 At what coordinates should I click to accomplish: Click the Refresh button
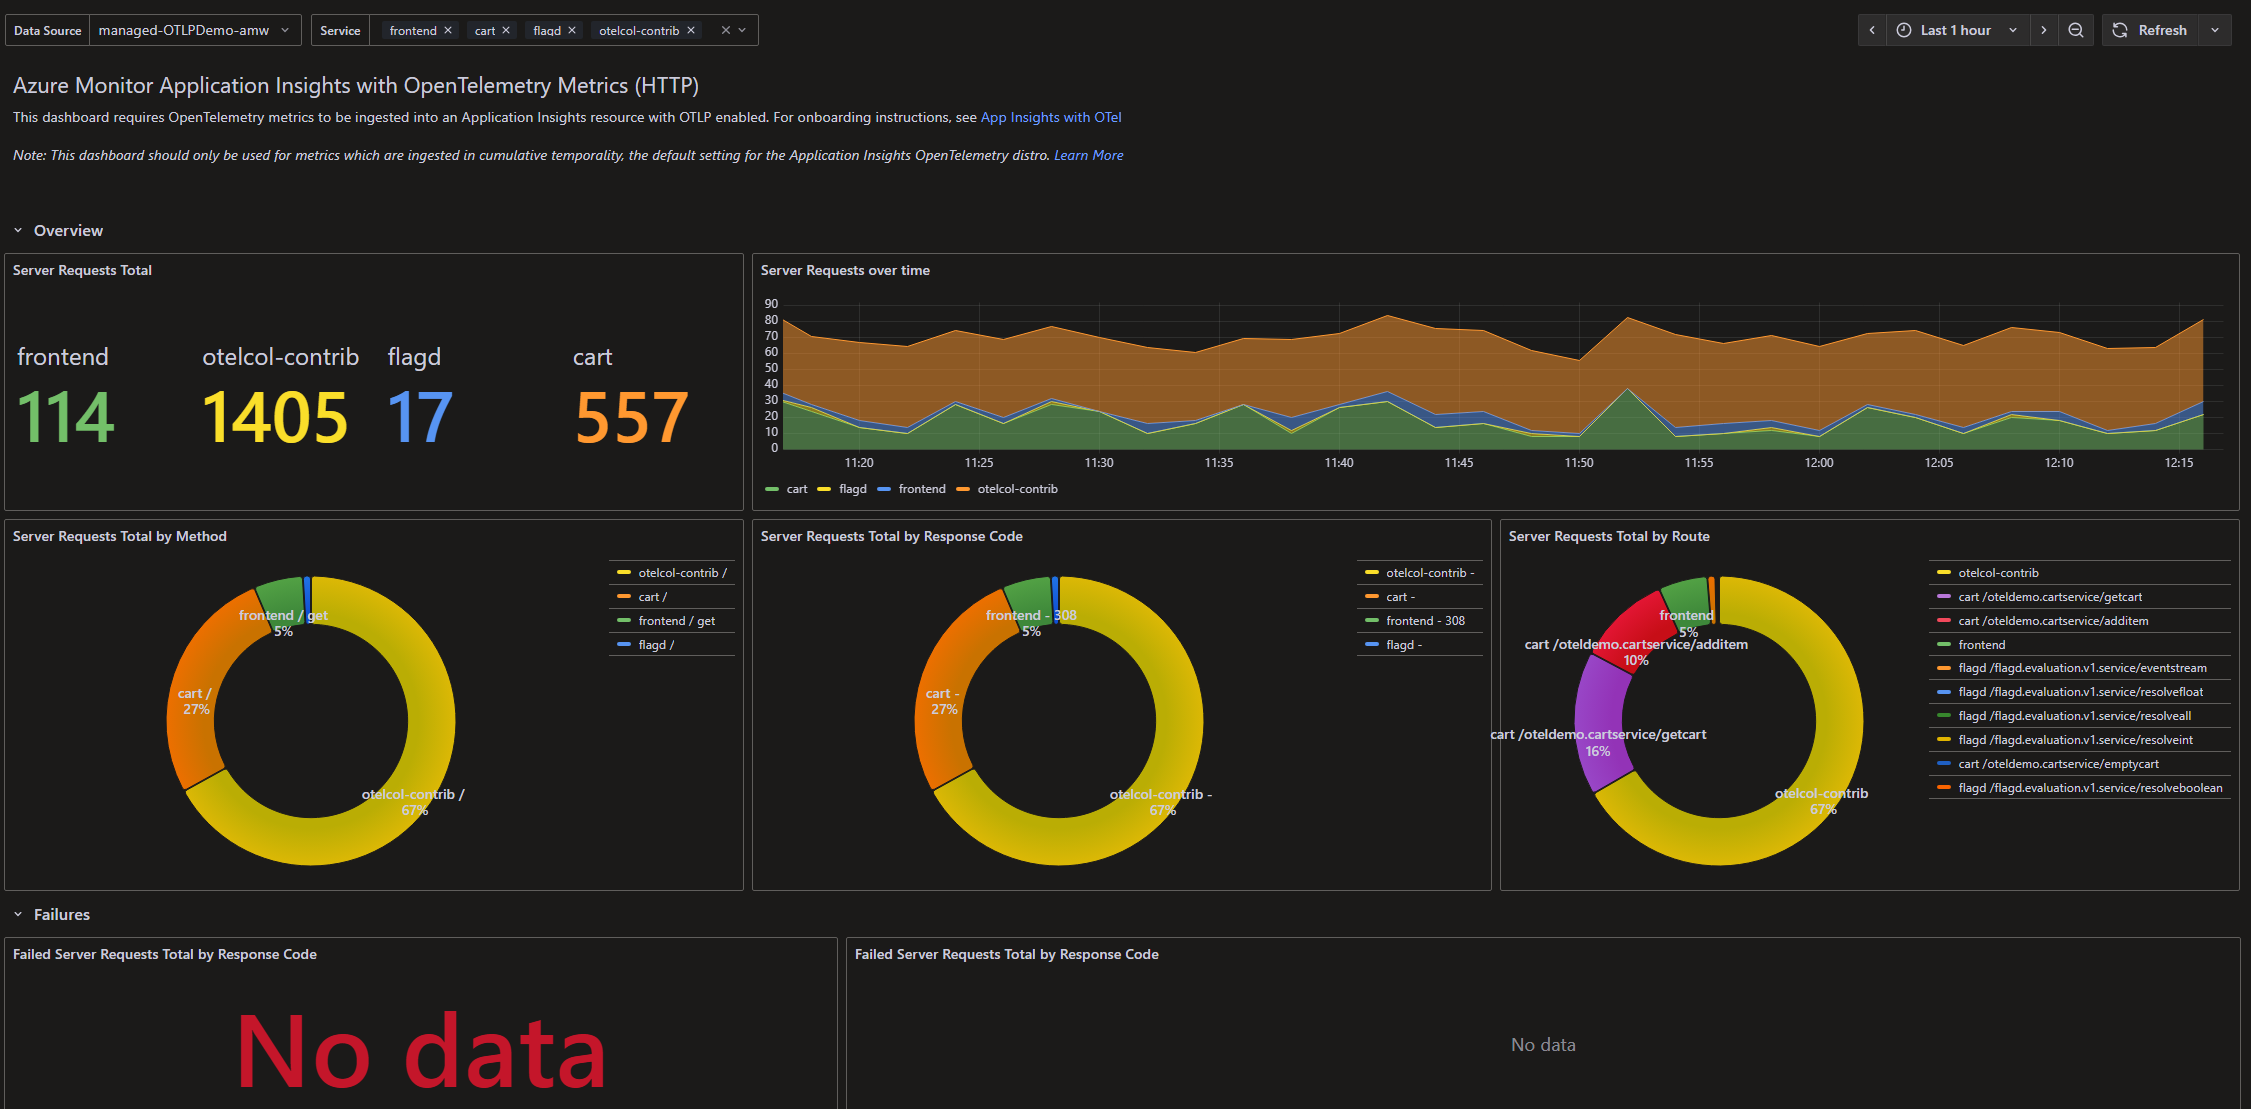2150,30
